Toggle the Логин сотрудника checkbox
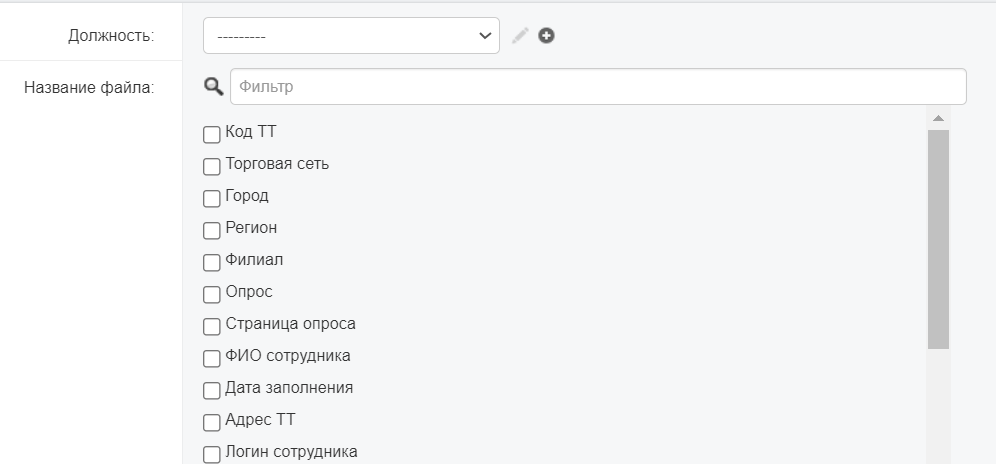Screen dimensions: 996x464 (212, 454)
